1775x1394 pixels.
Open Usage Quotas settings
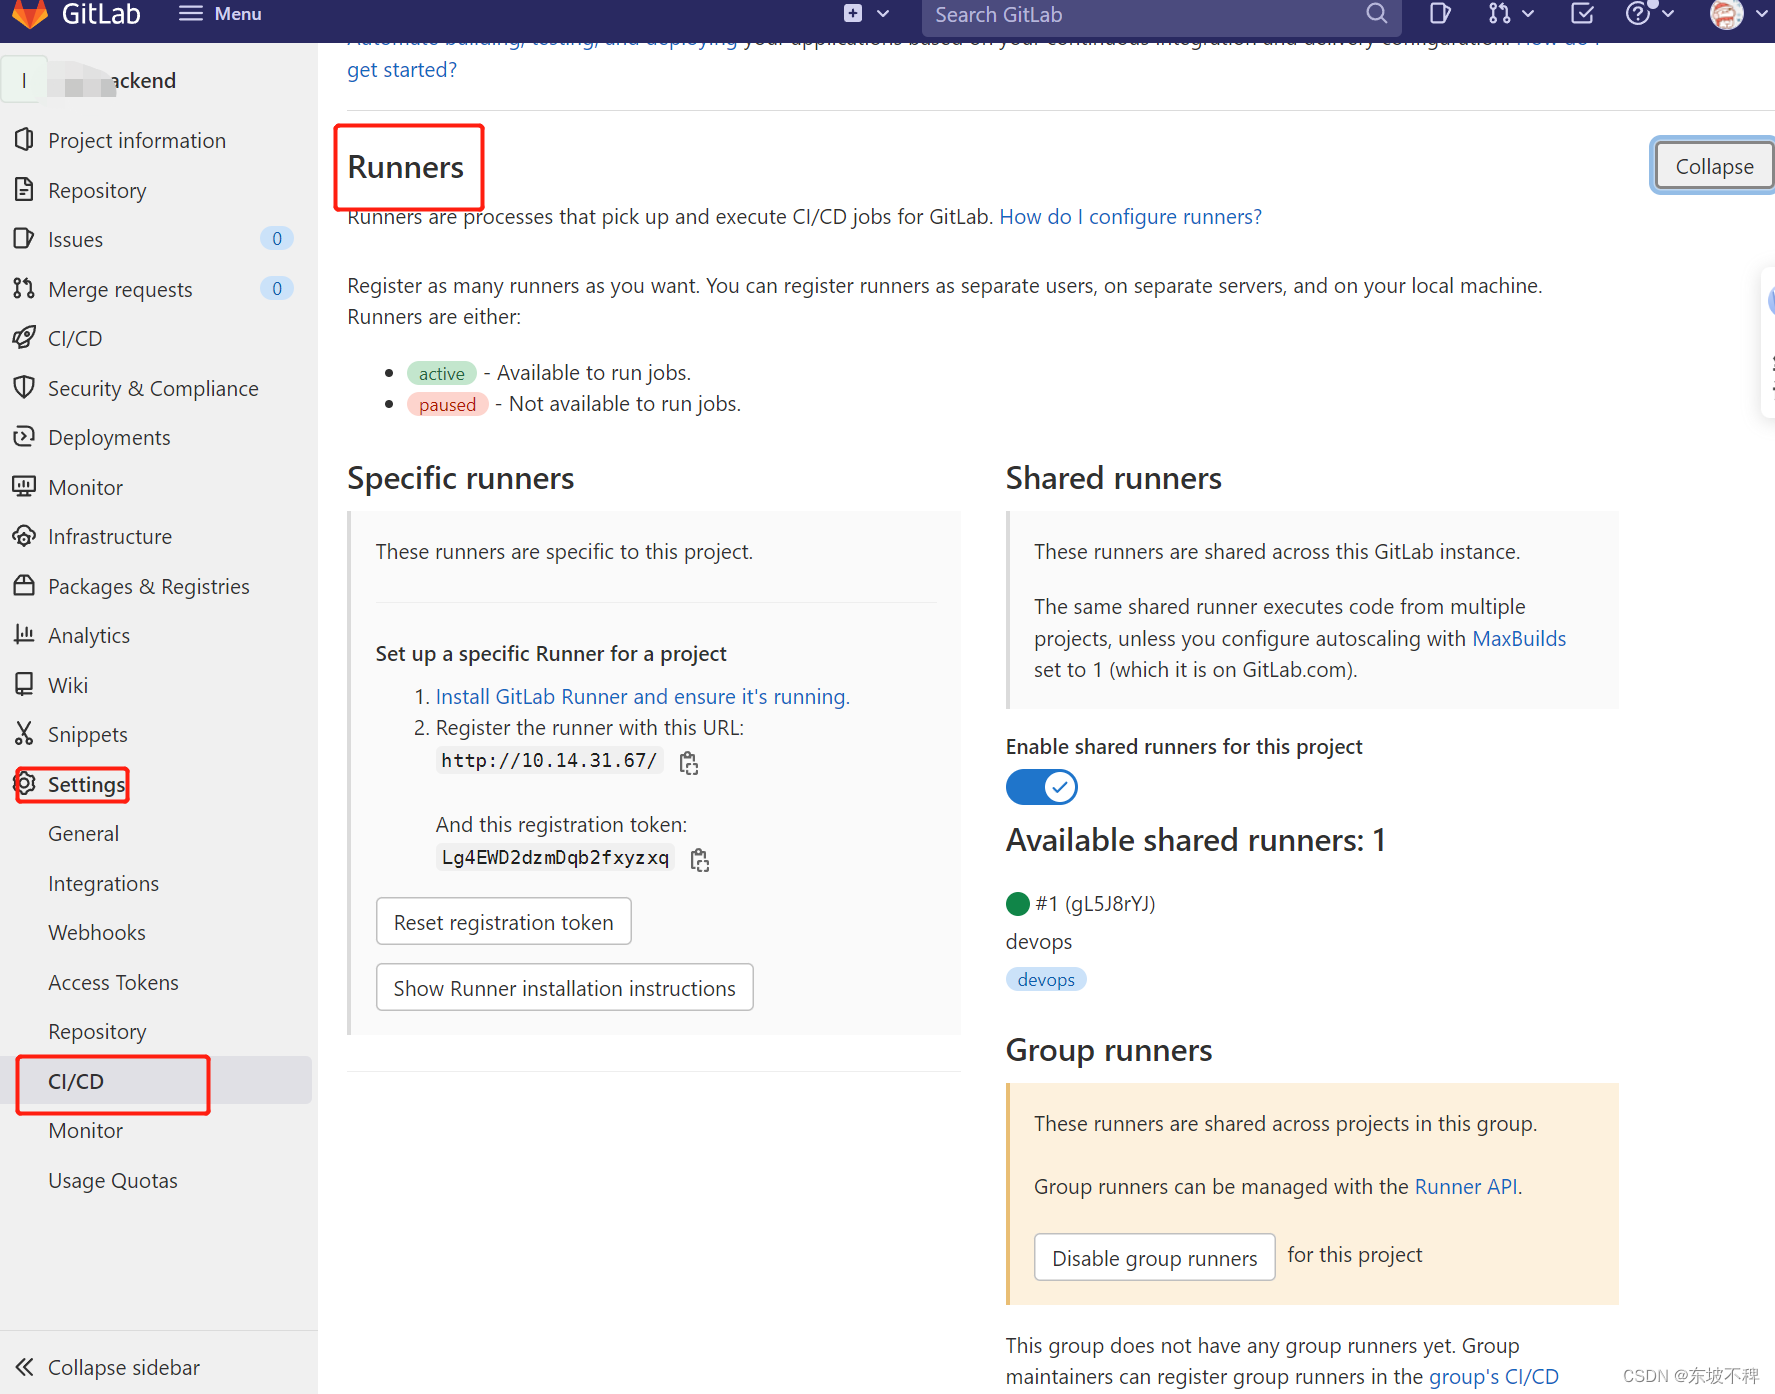click(113, 1181)
